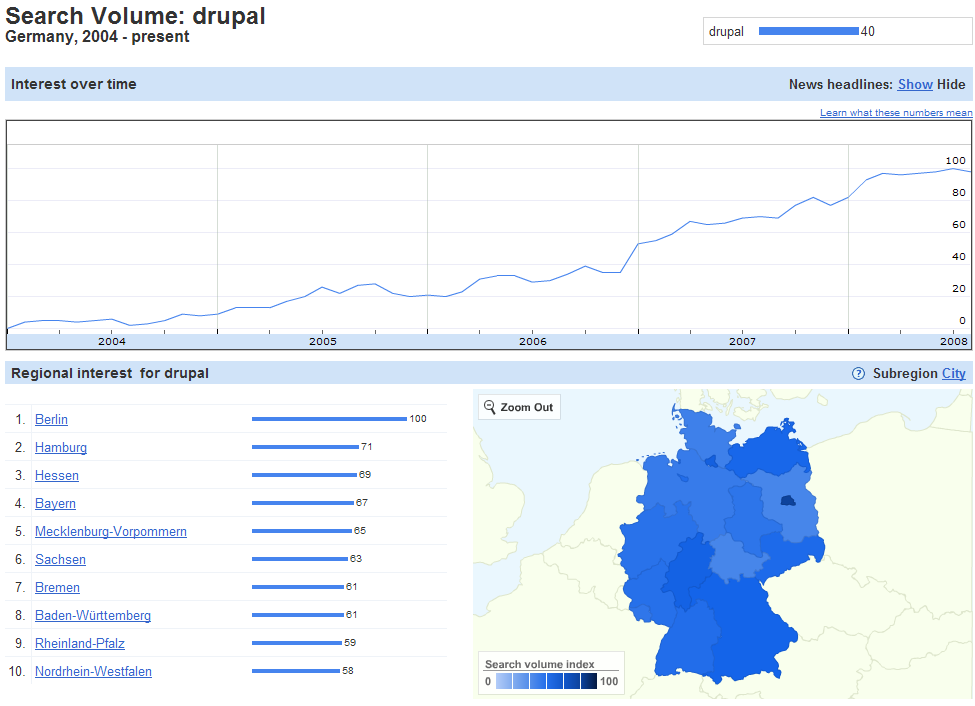Image resolution: width=975 pixels, height=706 pixels.
Task: Click the Bayern region link
Action: point(55,504)
